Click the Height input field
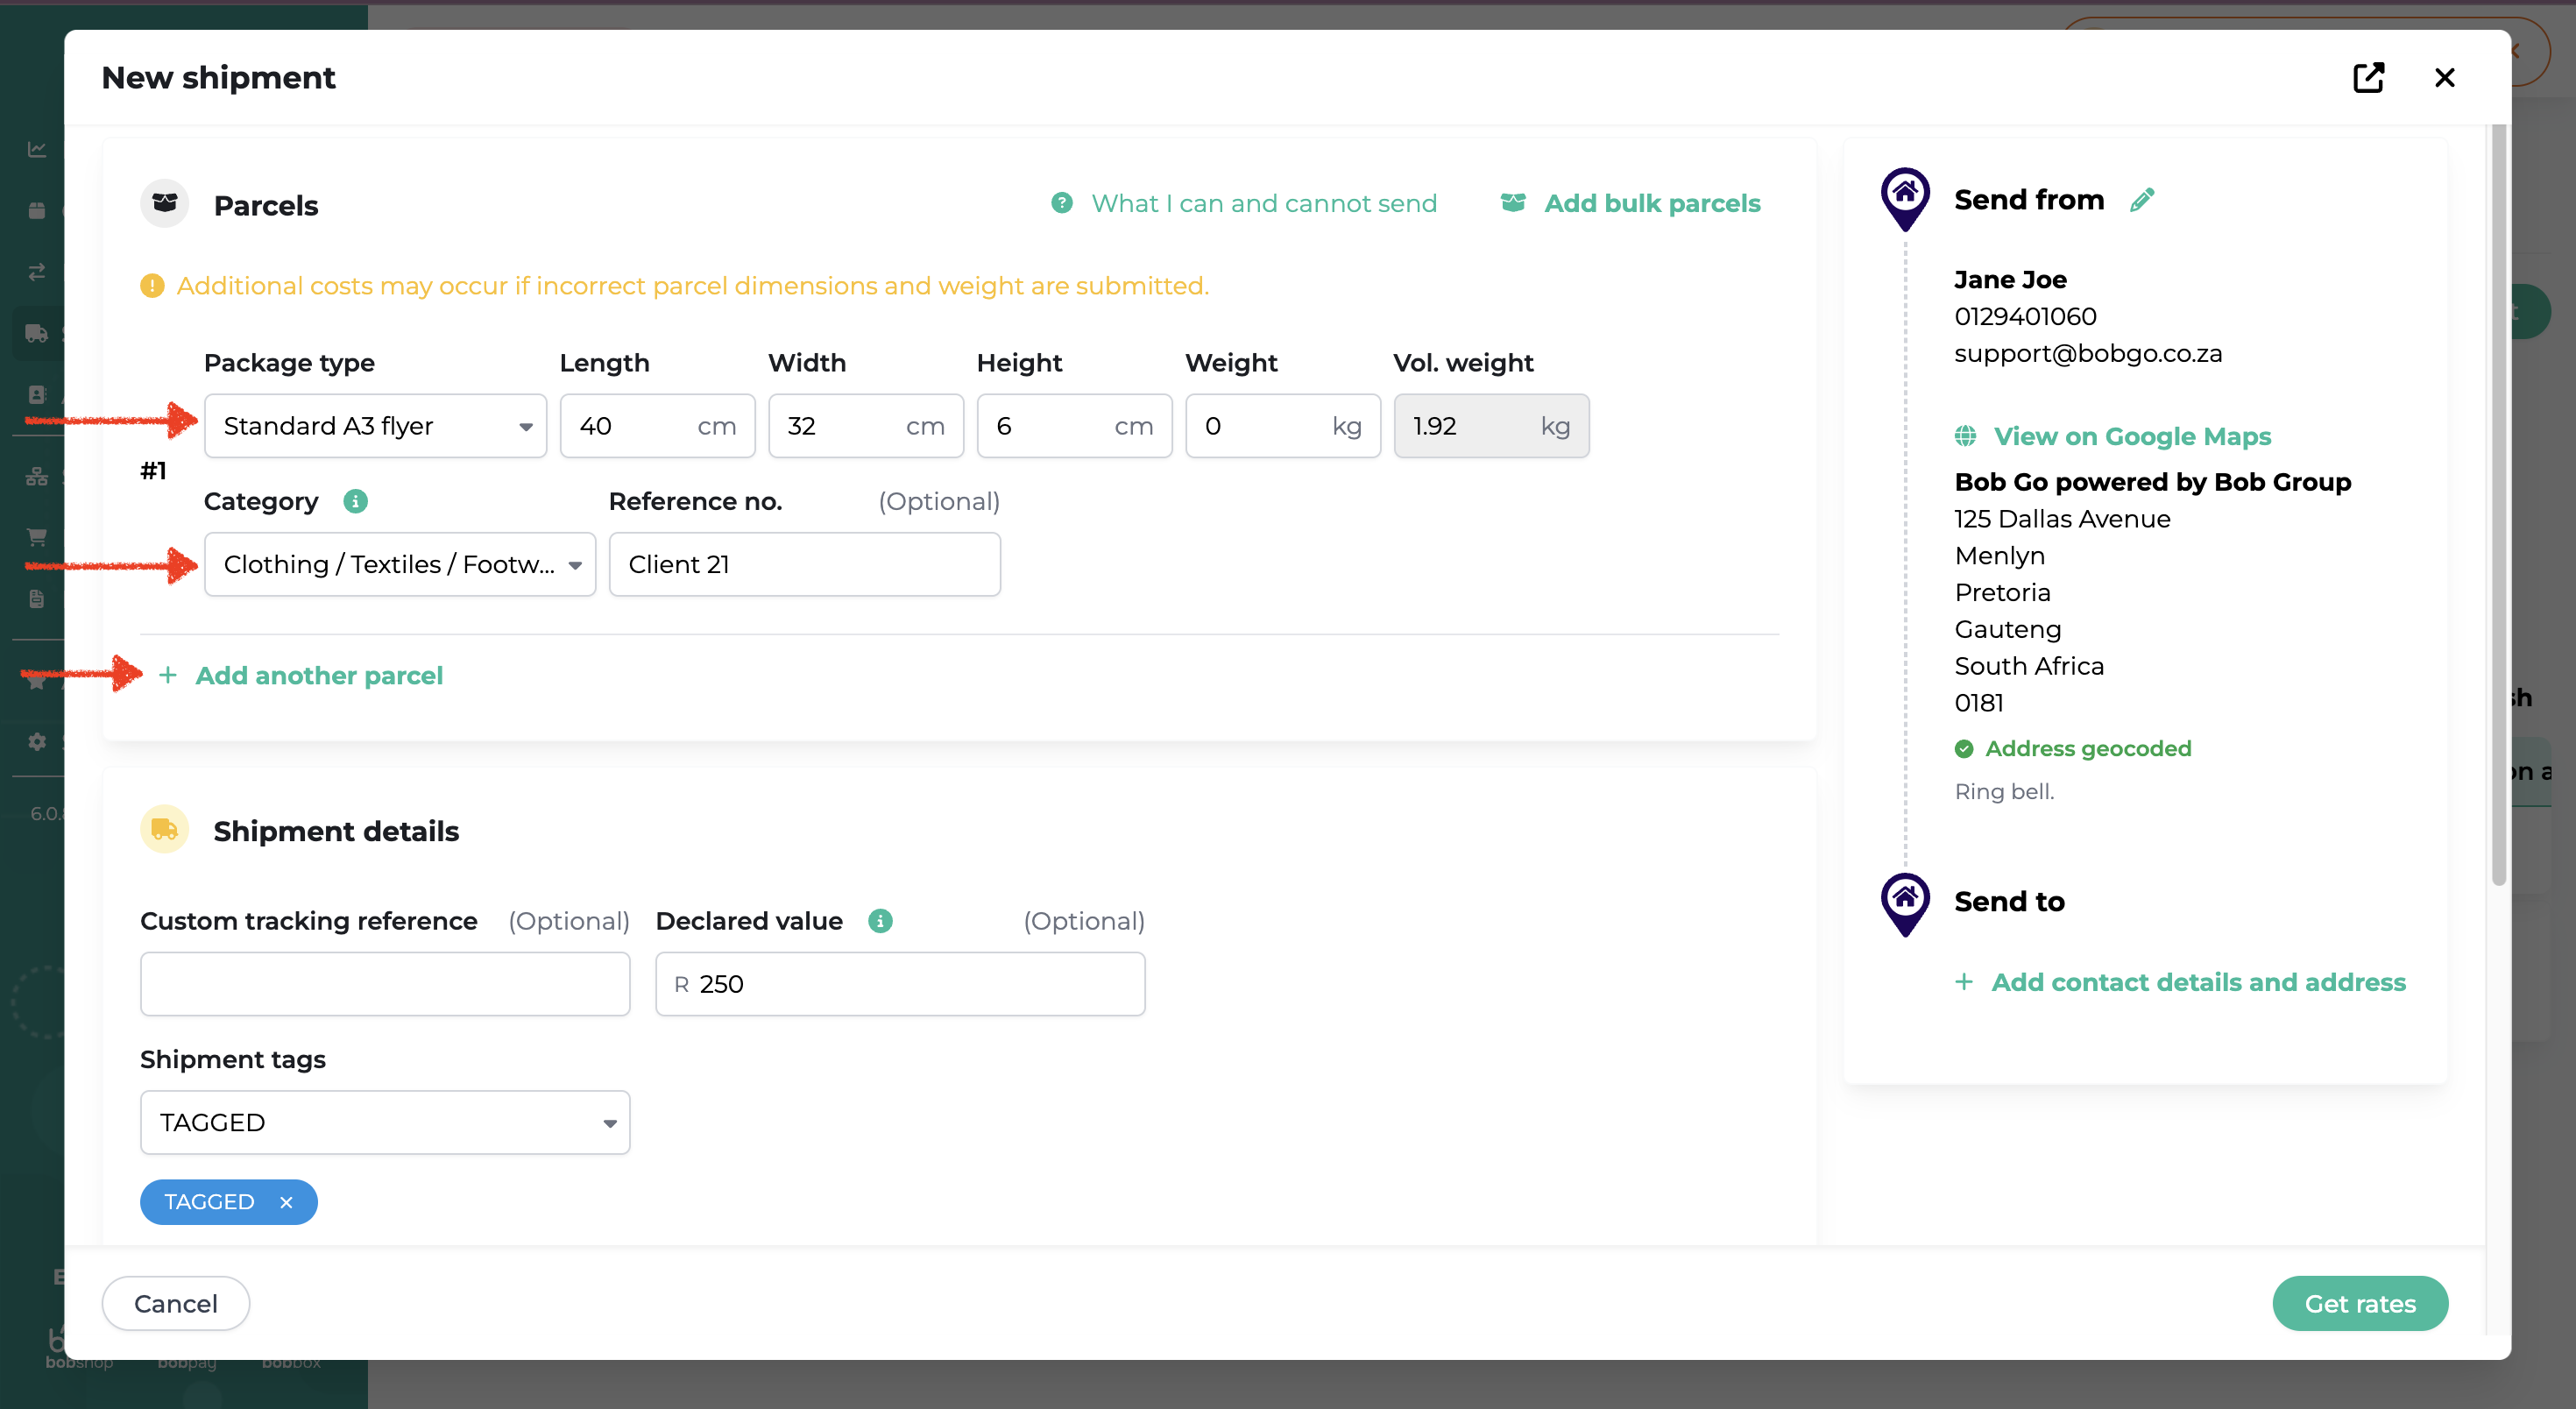 (1074, 426)
